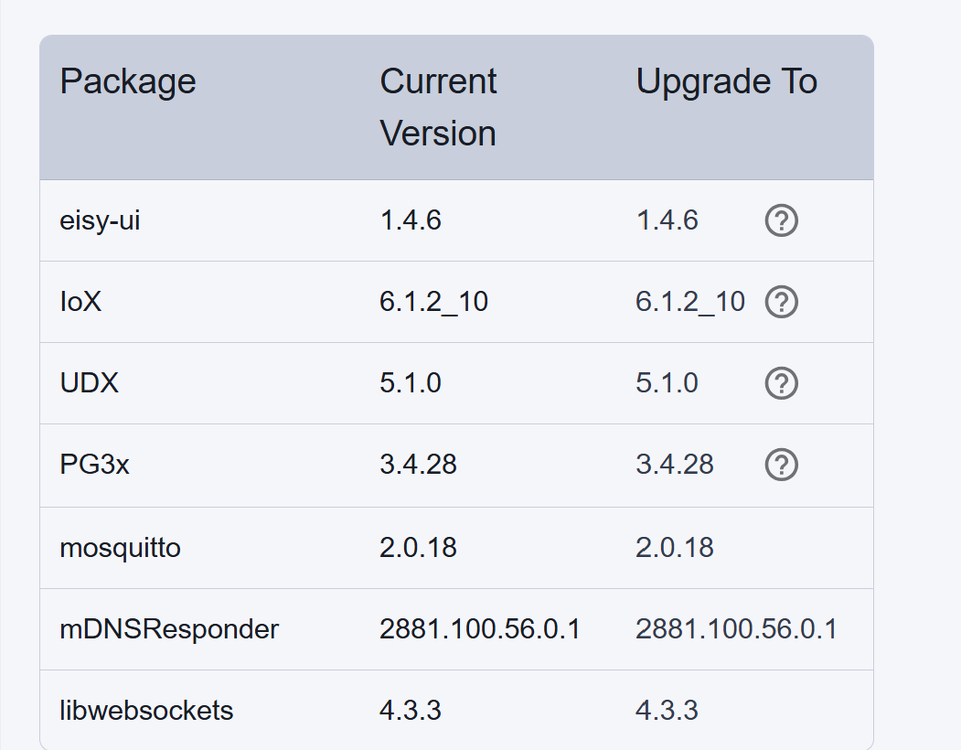Select the mosquitto package name

click(120, 548)
